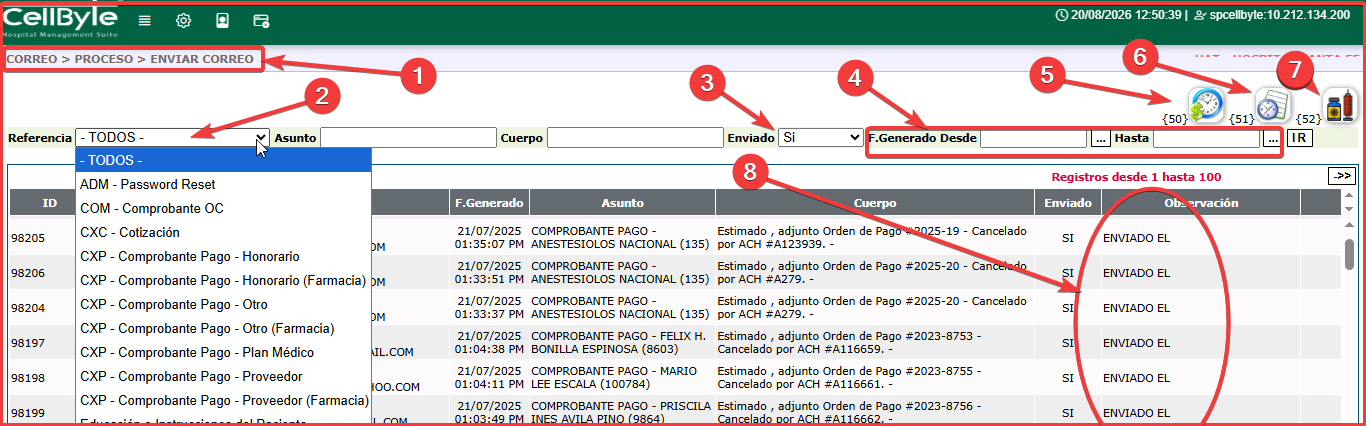The height and width of the screenshot is (426, 1366).
Task: Go to next records with ->> button
Action: (x=1341, y=176)
